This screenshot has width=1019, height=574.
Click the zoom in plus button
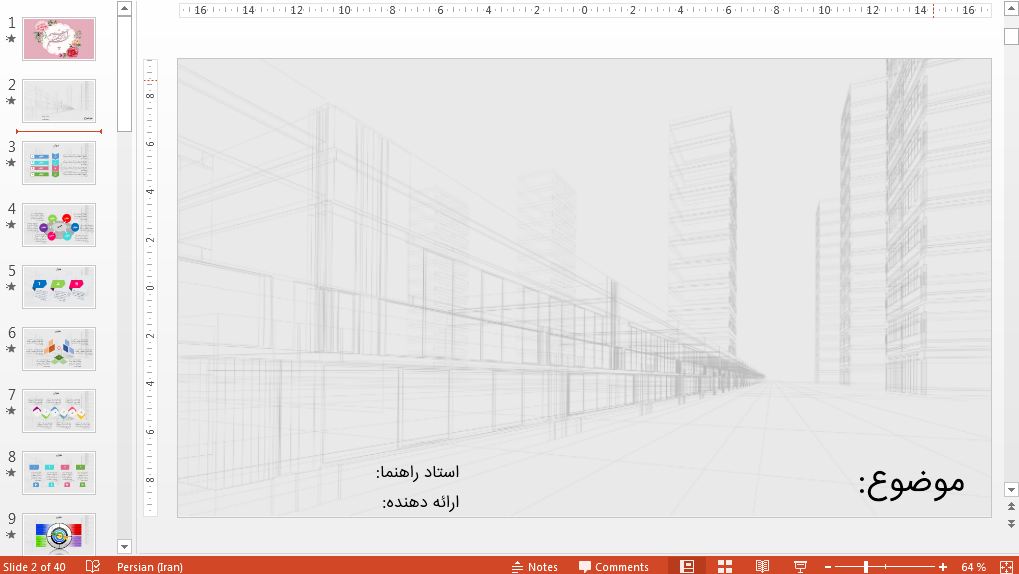coord(942,567)
